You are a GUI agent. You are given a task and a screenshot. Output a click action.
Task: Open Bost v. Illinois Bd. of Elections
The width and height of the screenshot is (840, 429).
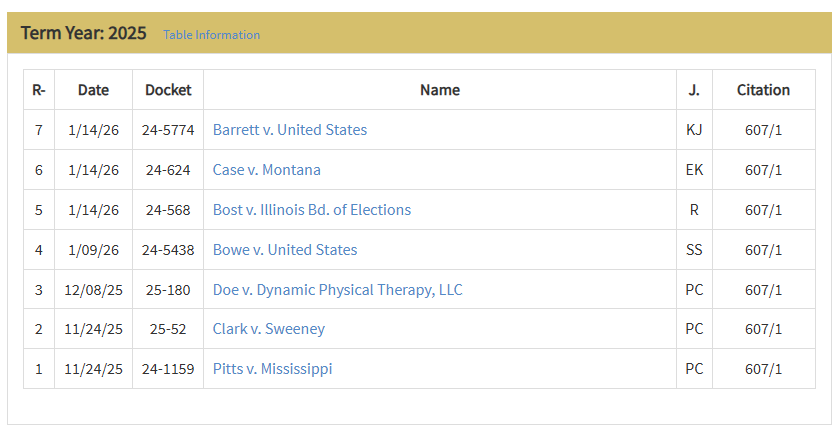pos(311,210)
